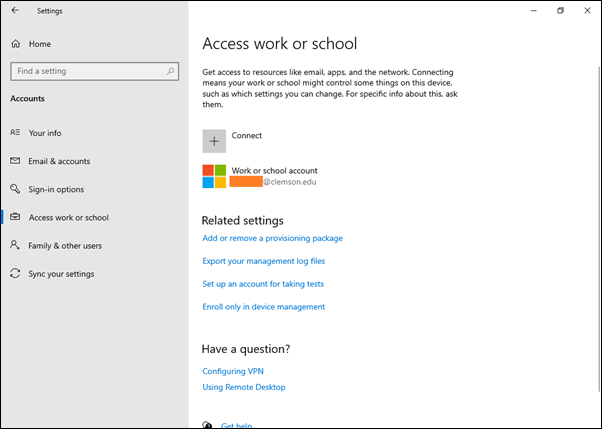
Task: Click the search magnifier icon
Action: pos(170,71)
